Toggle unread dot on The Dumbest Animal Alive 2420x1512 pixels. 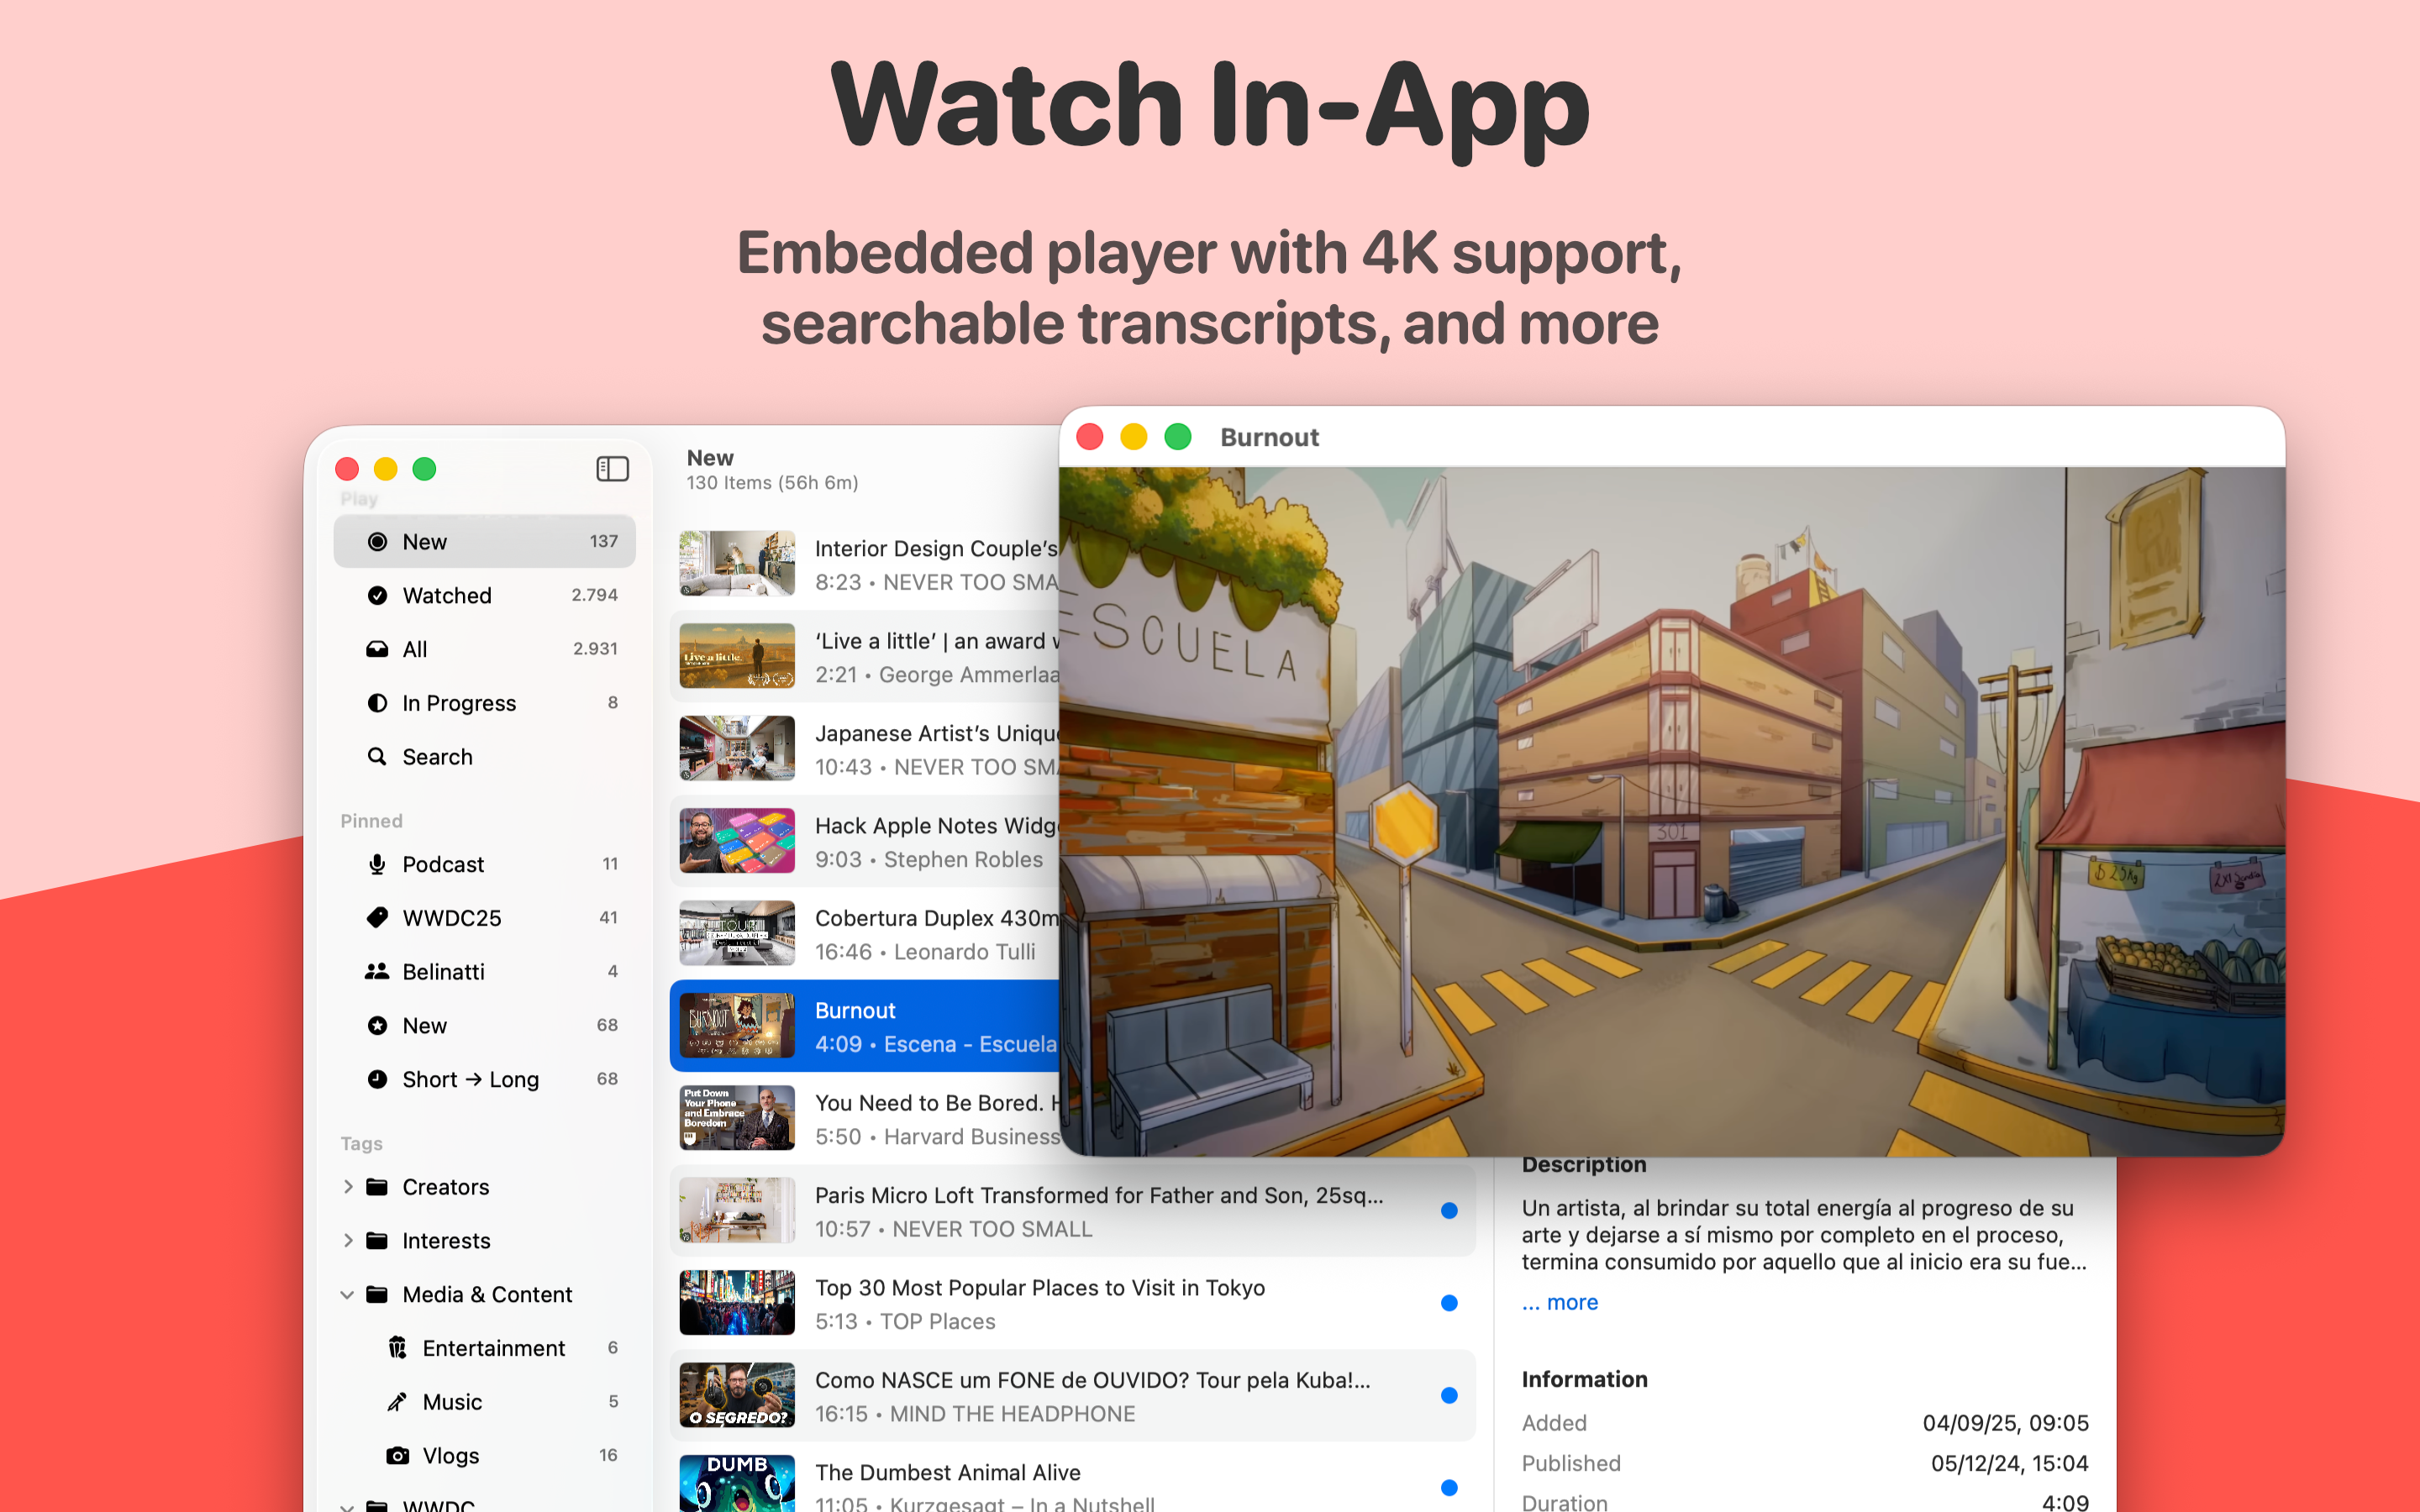(x=1449, y=1488)
